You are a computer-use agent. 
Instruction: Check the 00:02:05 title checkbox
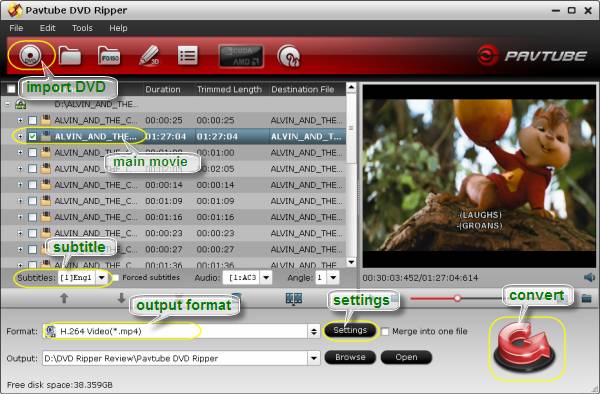(33, 169)
